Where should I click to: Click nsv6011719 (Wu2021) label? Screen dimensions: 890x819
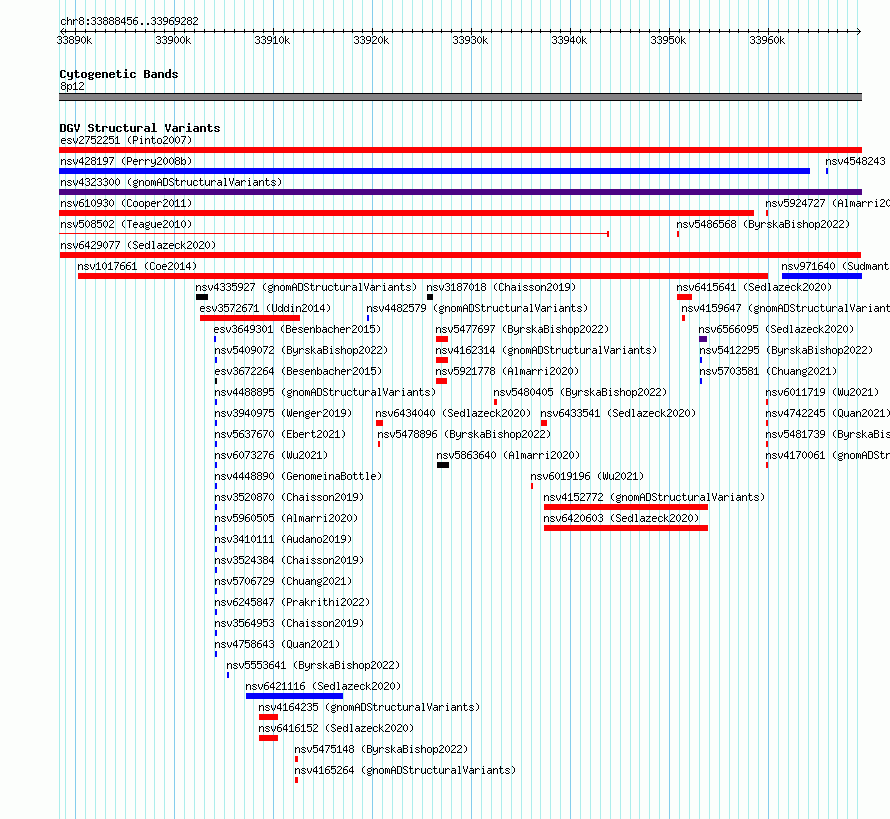(x=822, y=392)
